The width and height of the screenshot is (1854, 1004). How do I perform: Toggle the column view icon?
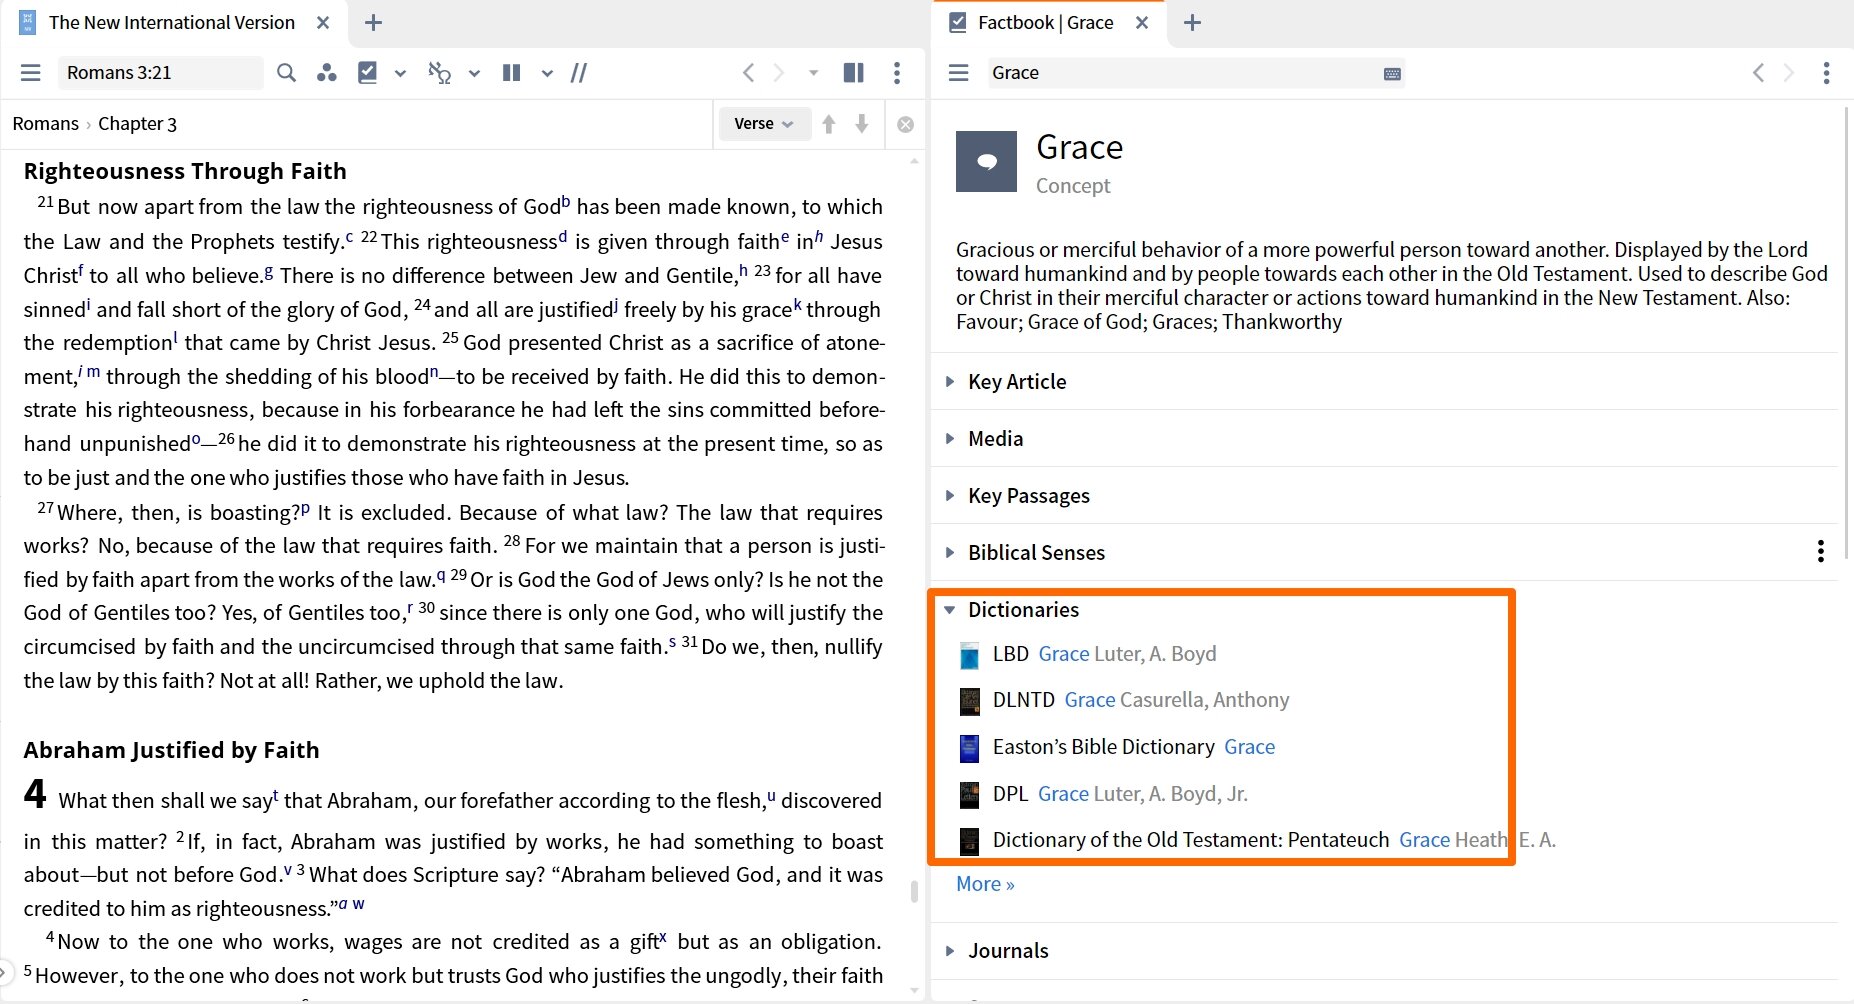(512, 73)
